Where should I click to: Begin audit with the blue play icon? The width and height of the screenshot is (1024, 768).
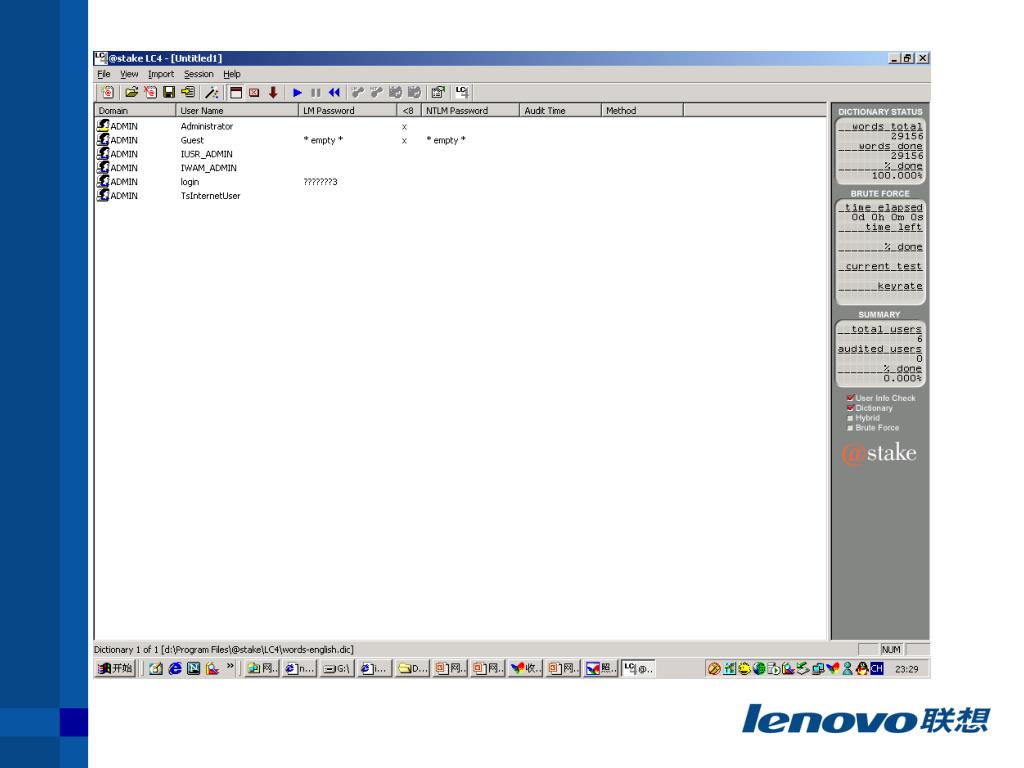[297, 93]
